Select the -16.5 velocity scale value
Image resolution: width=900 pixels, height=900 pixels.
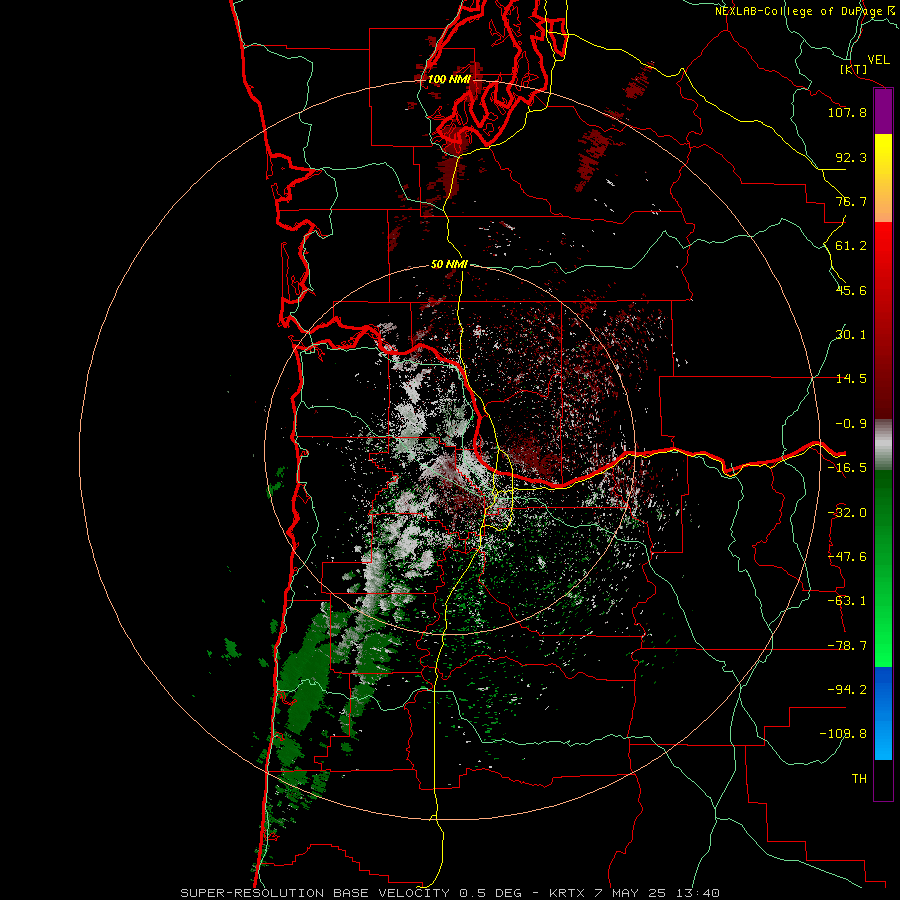click(847, 468)
